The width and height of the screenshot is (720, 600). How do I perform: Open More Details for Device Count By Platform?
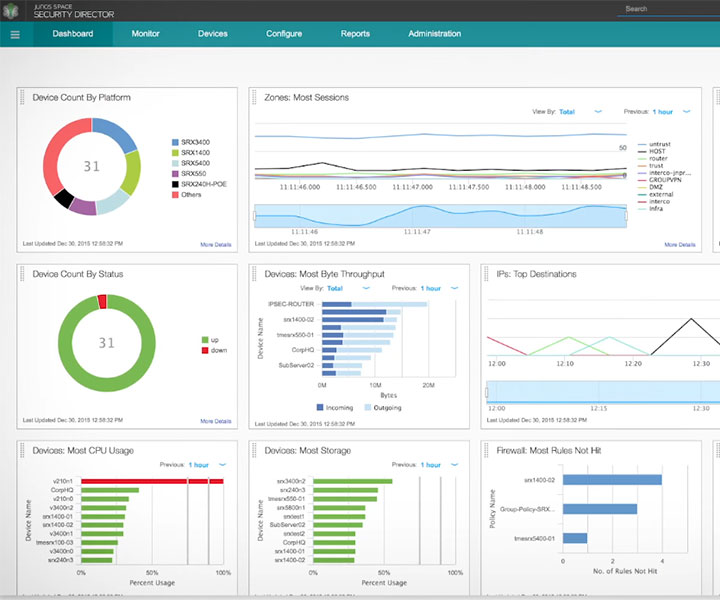point(215,244)
